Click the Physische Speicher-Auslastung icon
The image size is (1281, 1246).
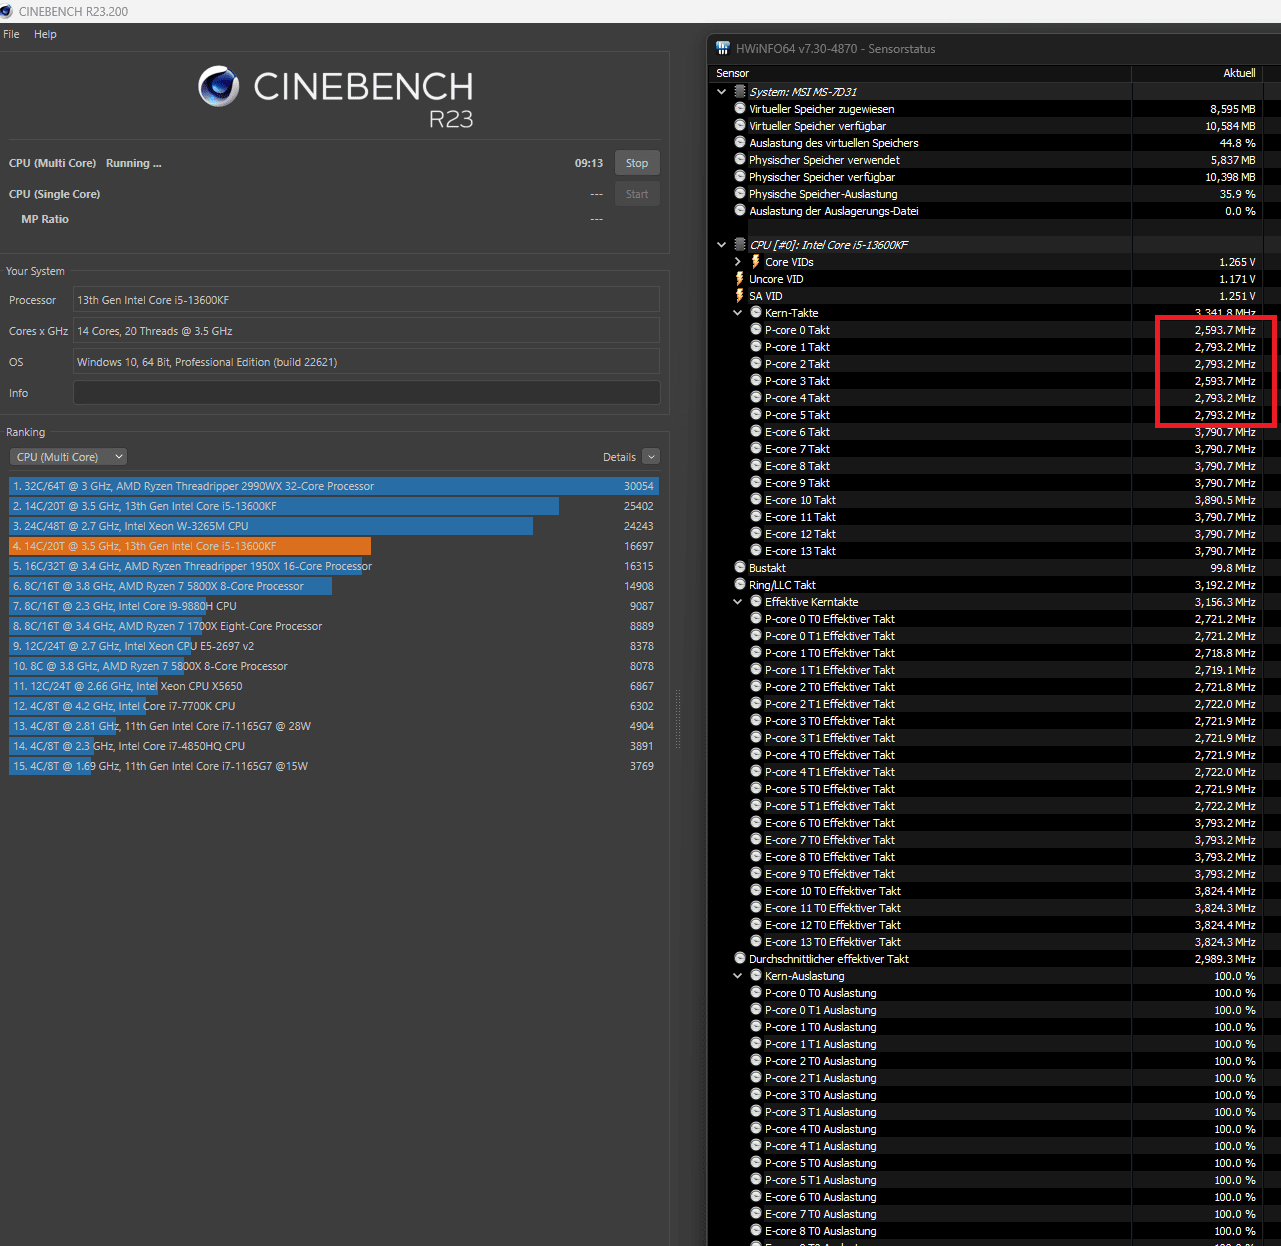[740, 193]
